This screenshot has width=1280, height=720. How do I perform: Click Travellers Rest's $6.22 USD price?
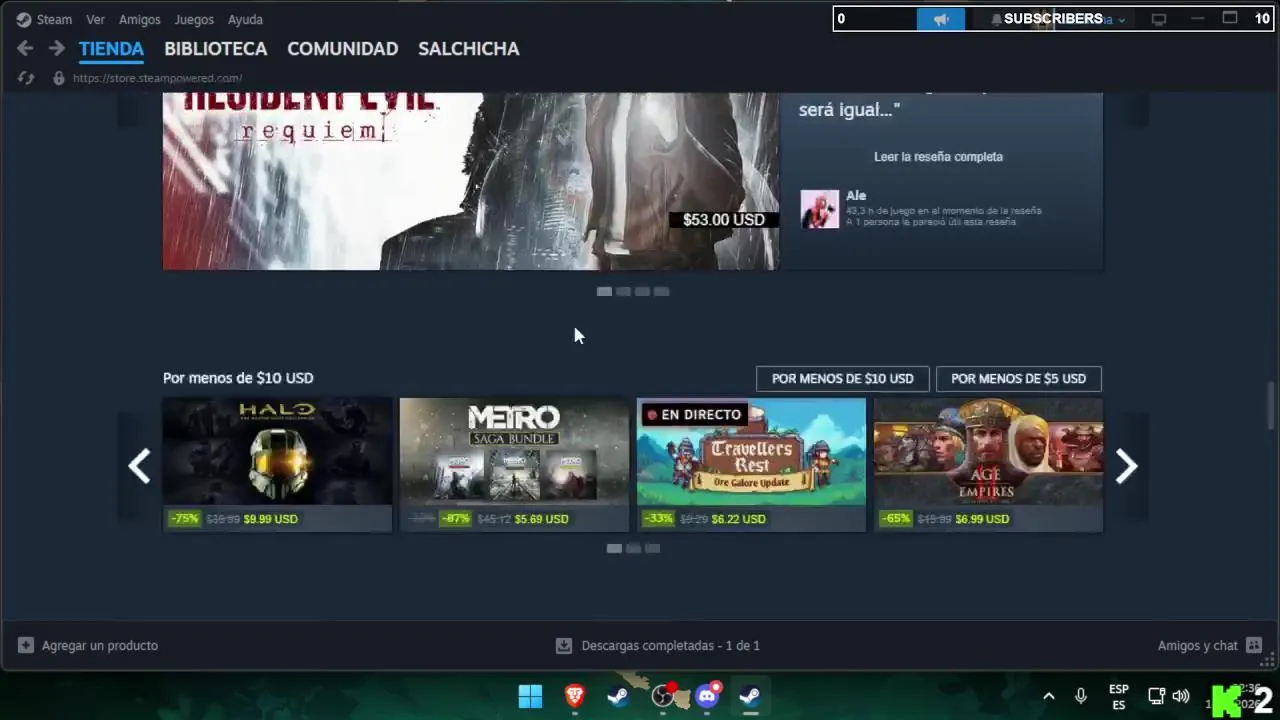click(738, 519)
